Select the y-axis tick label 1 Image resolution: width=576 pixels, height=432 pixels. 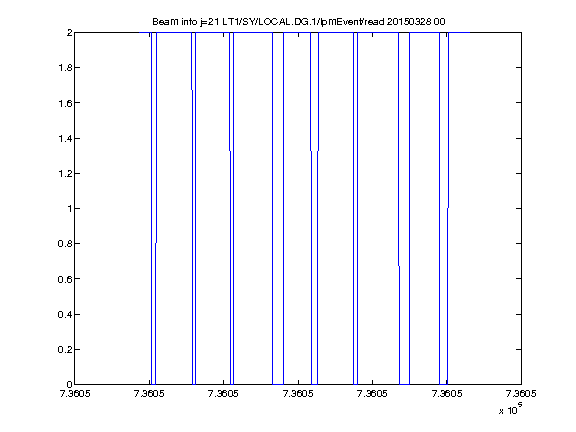pyautogui.click(x=70, y=208)
